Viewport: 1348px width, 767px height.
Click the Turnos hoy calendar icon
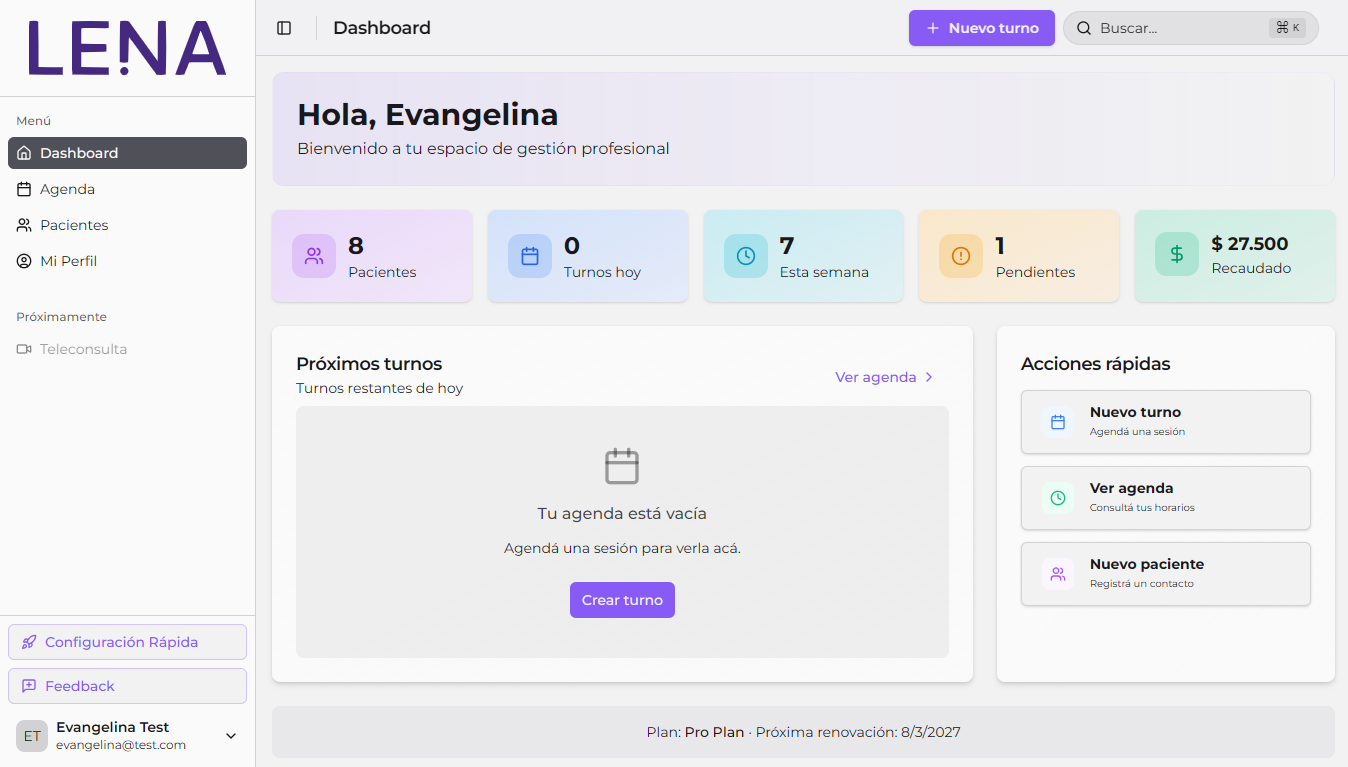[530, 256]
